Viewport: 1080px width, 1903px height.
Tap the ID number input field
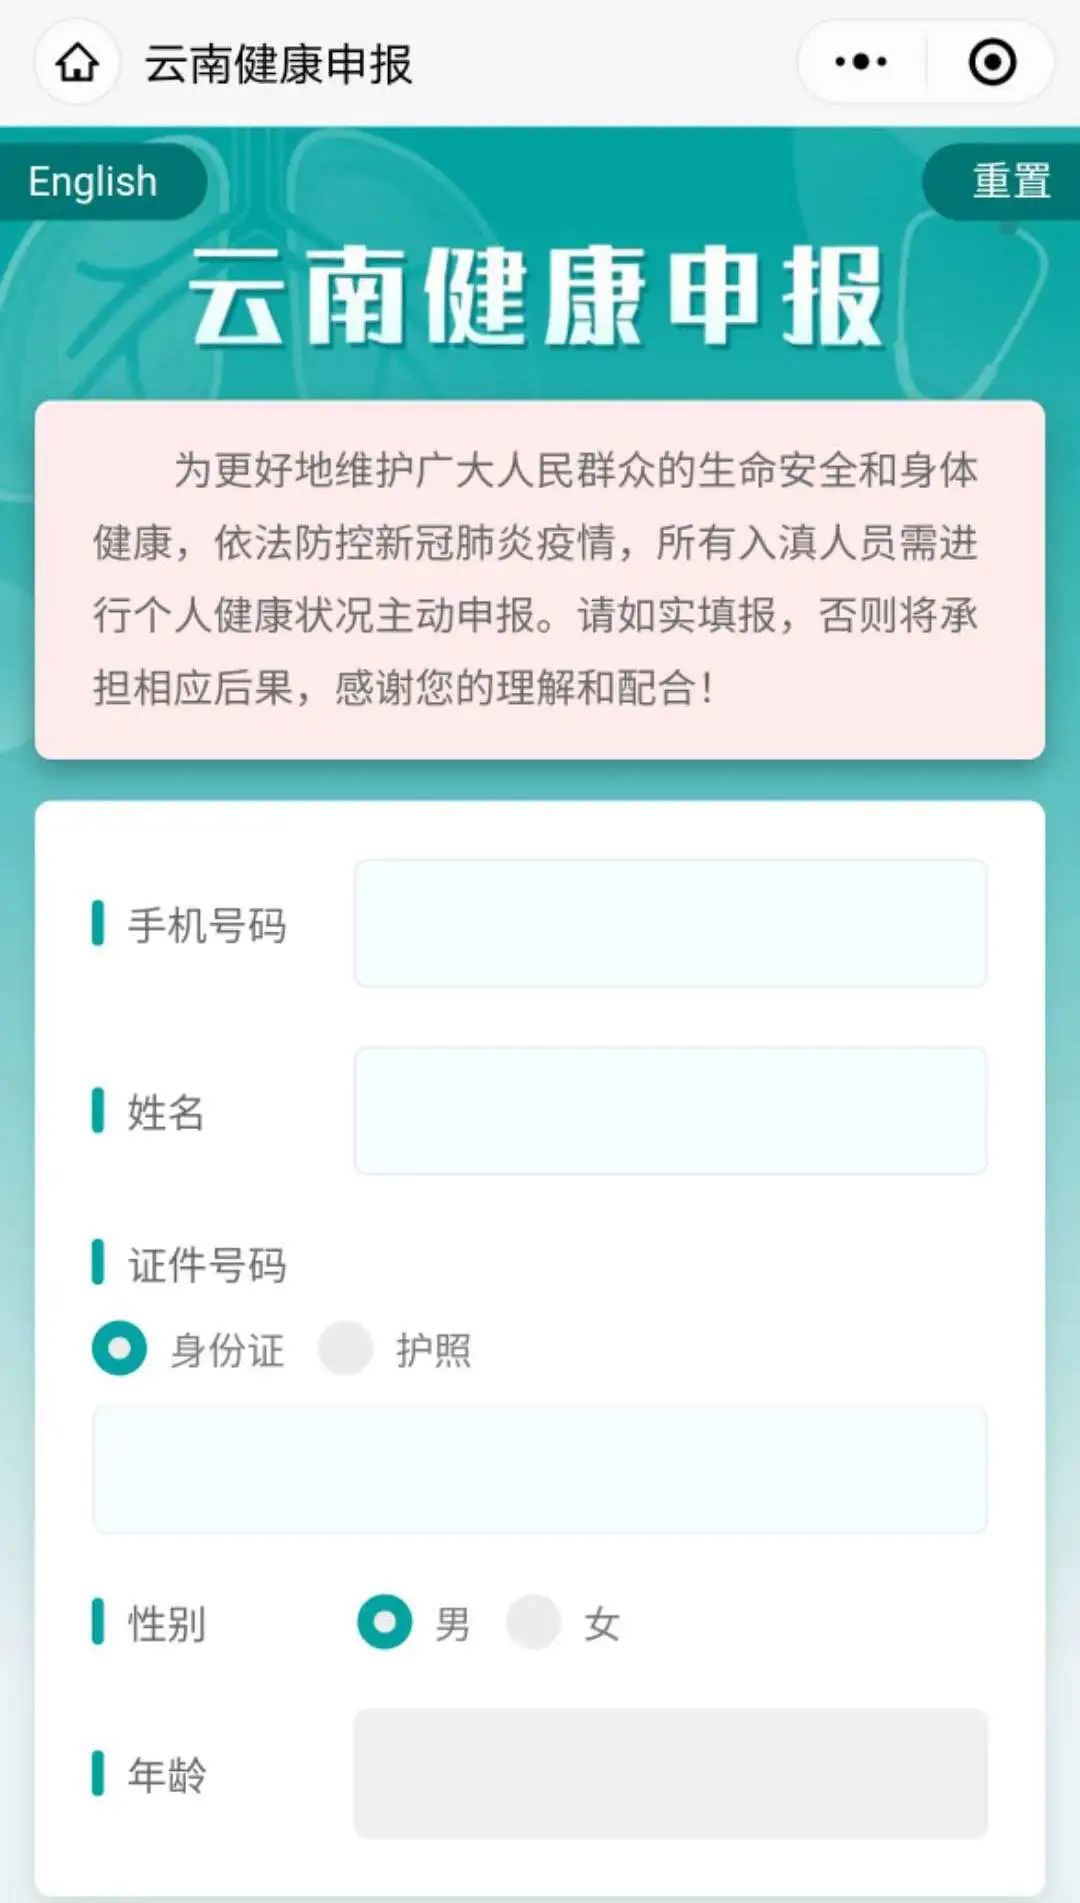tap(540, 1468)
